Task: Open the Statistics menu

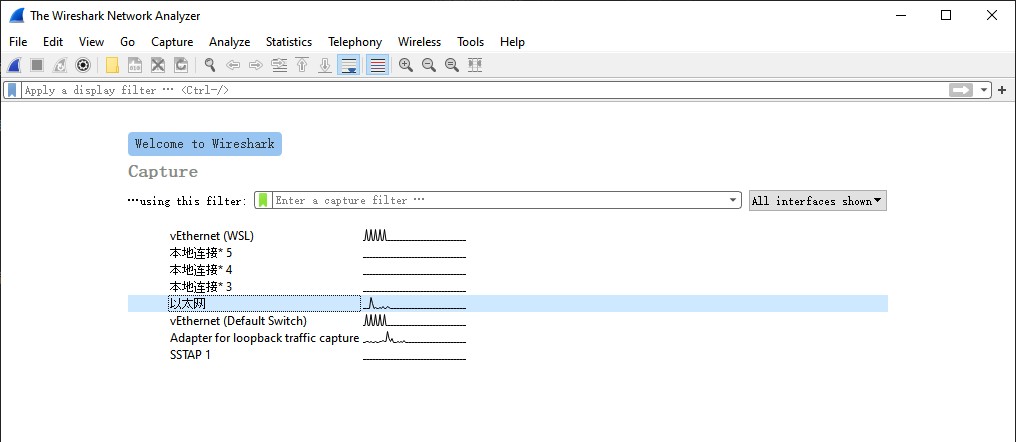Action: (x=289, y=41)
